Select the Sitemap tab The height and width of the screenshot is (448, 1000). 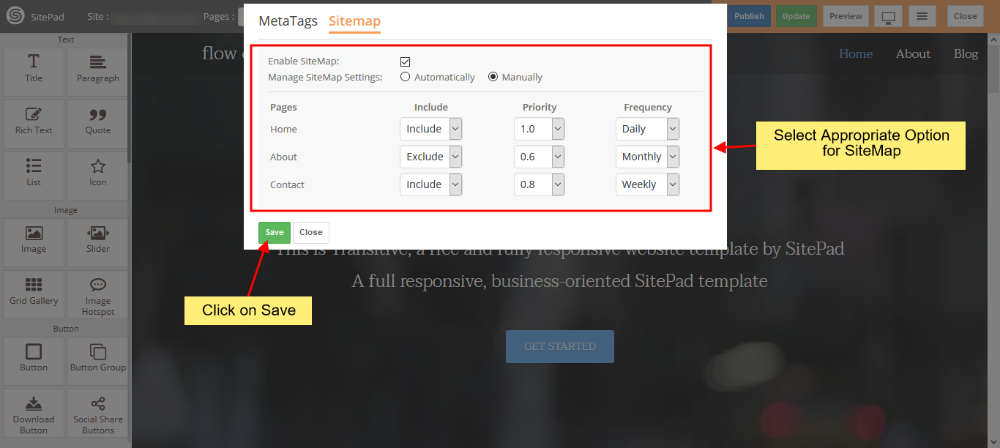point(355,21)
